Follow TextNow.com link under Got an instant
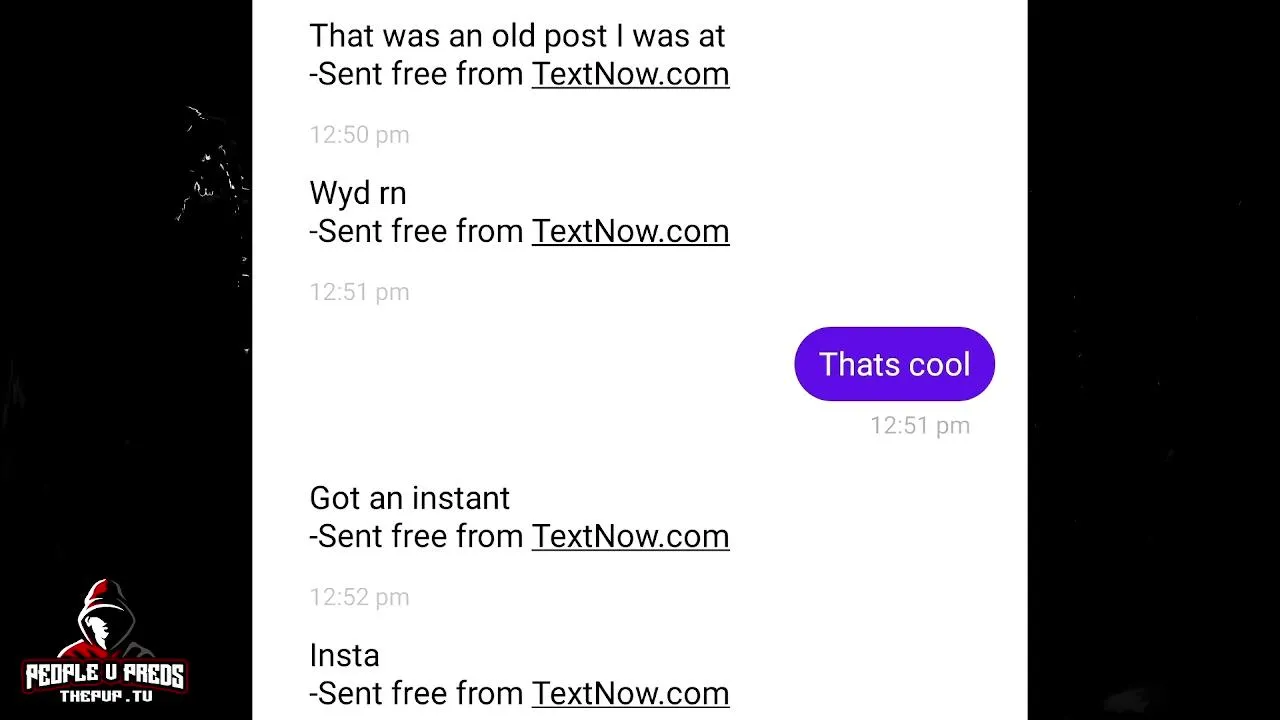Screen dimensions: 1280x720 pos(630,536)
